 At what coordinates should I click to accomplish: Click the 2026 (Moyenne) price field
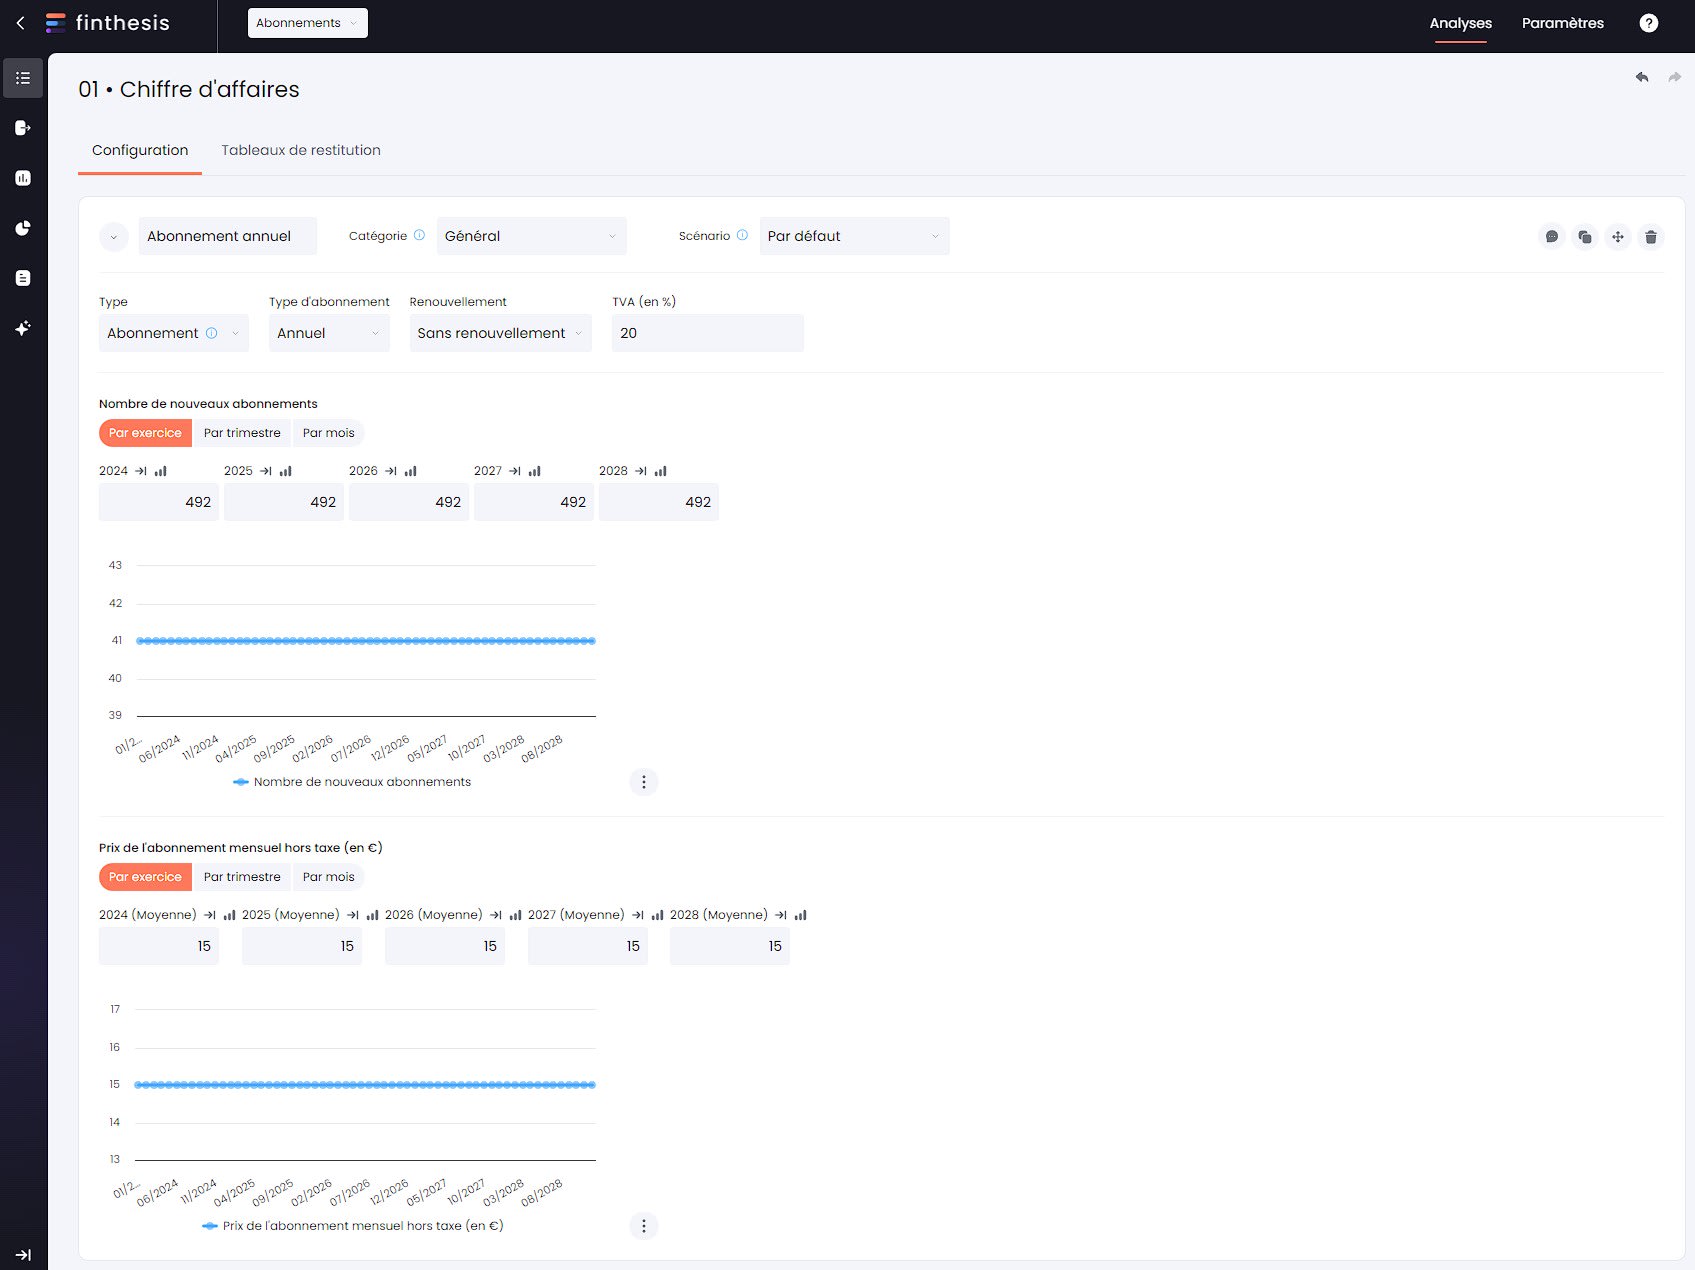(x=445, y=946)
